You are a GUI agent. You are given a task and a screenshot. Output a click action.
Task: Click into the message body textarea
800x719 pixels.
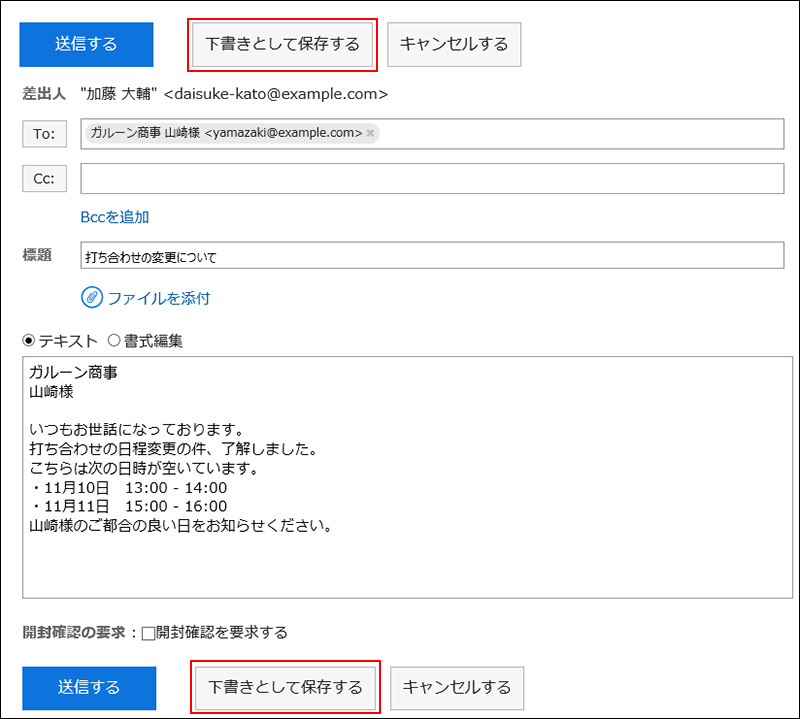point(407,477)
